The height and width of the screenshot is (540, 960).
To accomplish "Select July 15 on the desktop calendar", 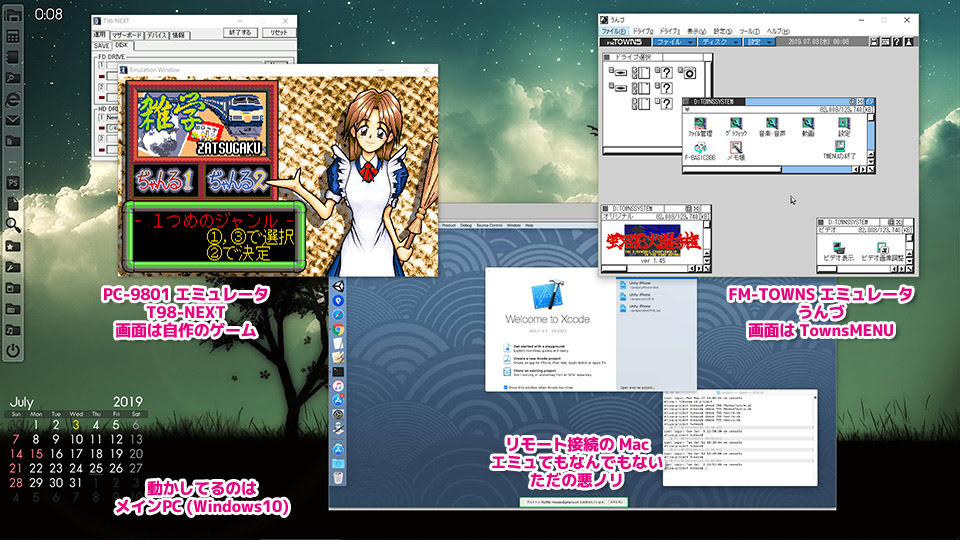I will pos(36,454).
